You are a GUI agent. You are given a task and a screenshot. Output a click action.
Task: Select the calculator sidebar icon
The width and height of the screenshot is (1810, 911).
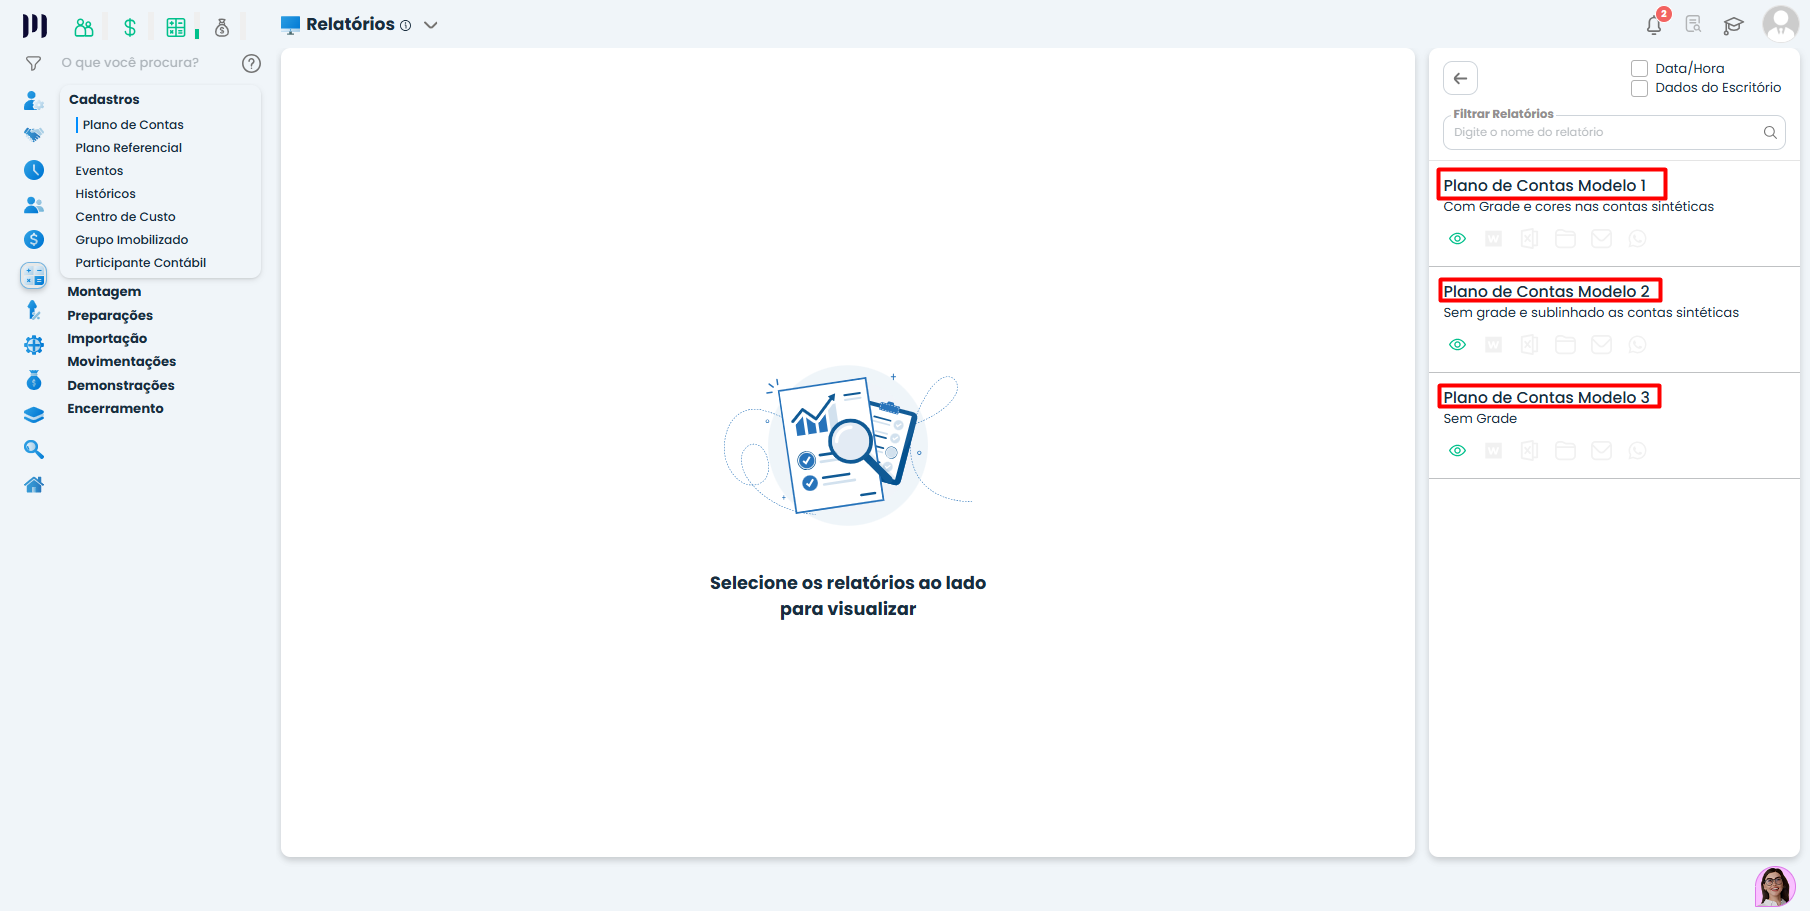click(x=34, y=275)
